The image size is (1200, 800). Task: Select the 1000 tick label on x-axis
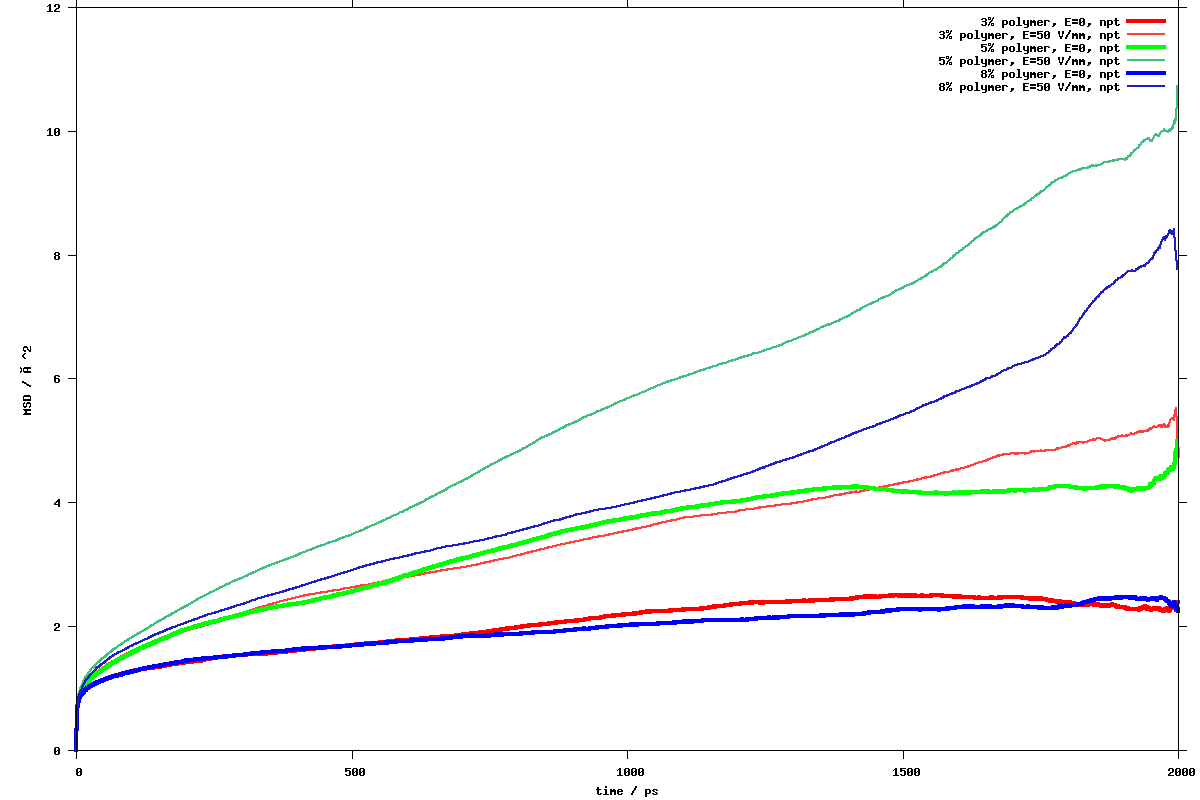(x=628, y=772)
